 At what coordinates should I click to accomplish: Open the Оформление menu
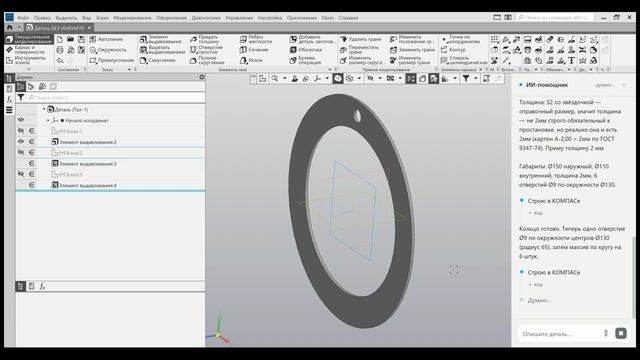pyautogui.click(x=171, y=18)
